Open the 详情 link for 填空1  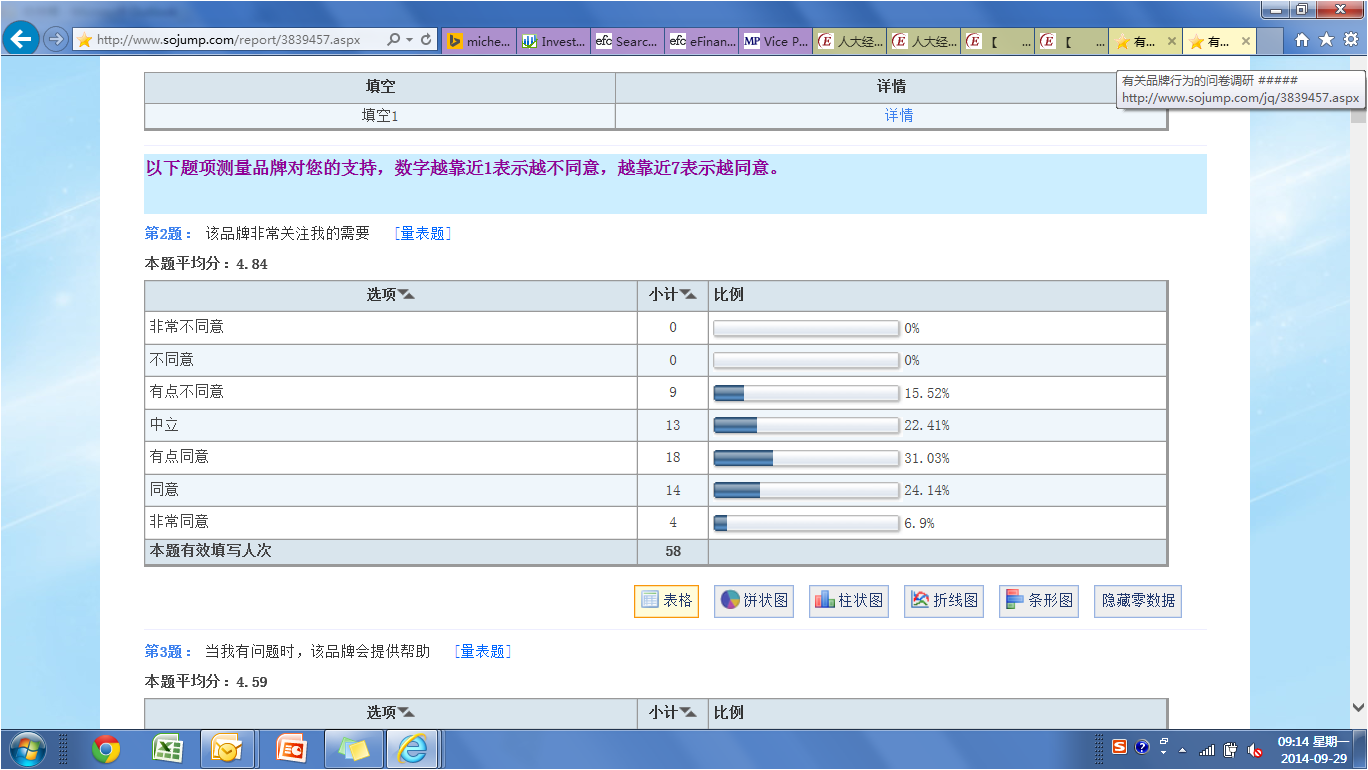coord(899,116)
